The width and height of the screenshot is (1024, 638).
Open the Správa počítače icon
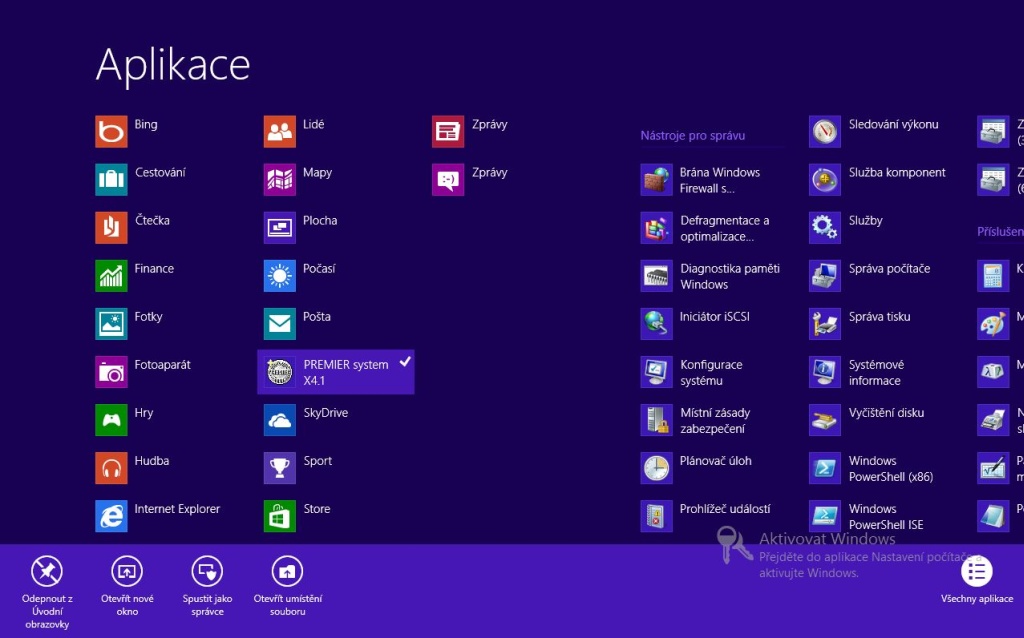click(825, 276)
